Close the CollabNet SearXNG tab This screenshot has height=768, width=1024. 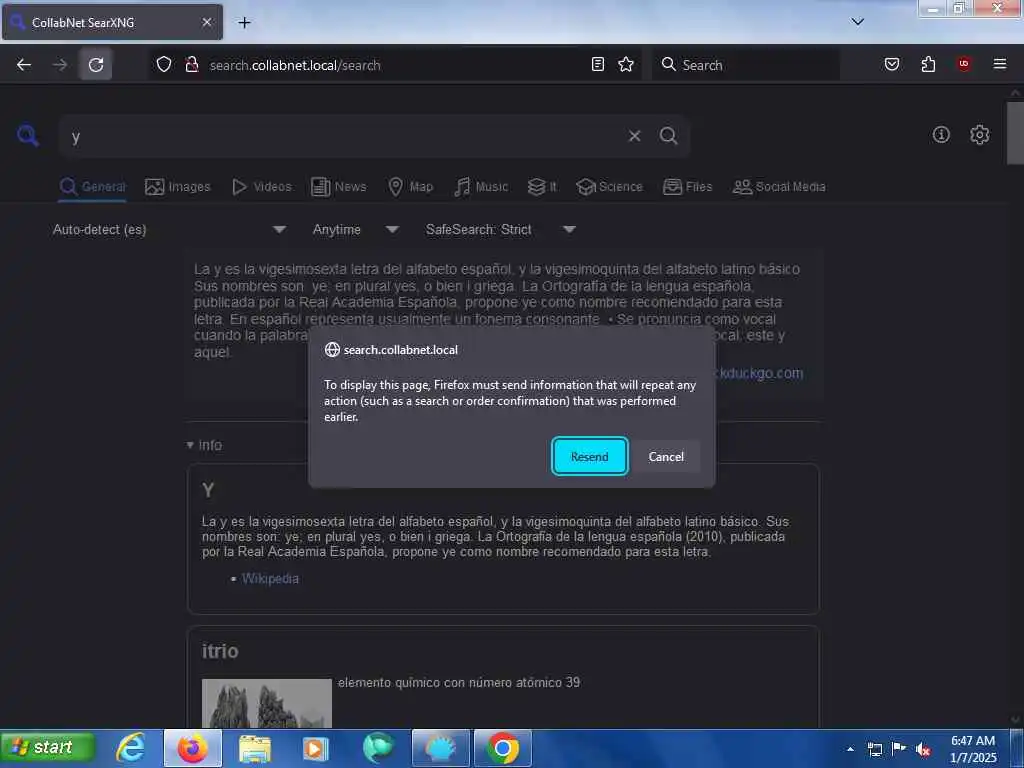(x=206, y=22)
